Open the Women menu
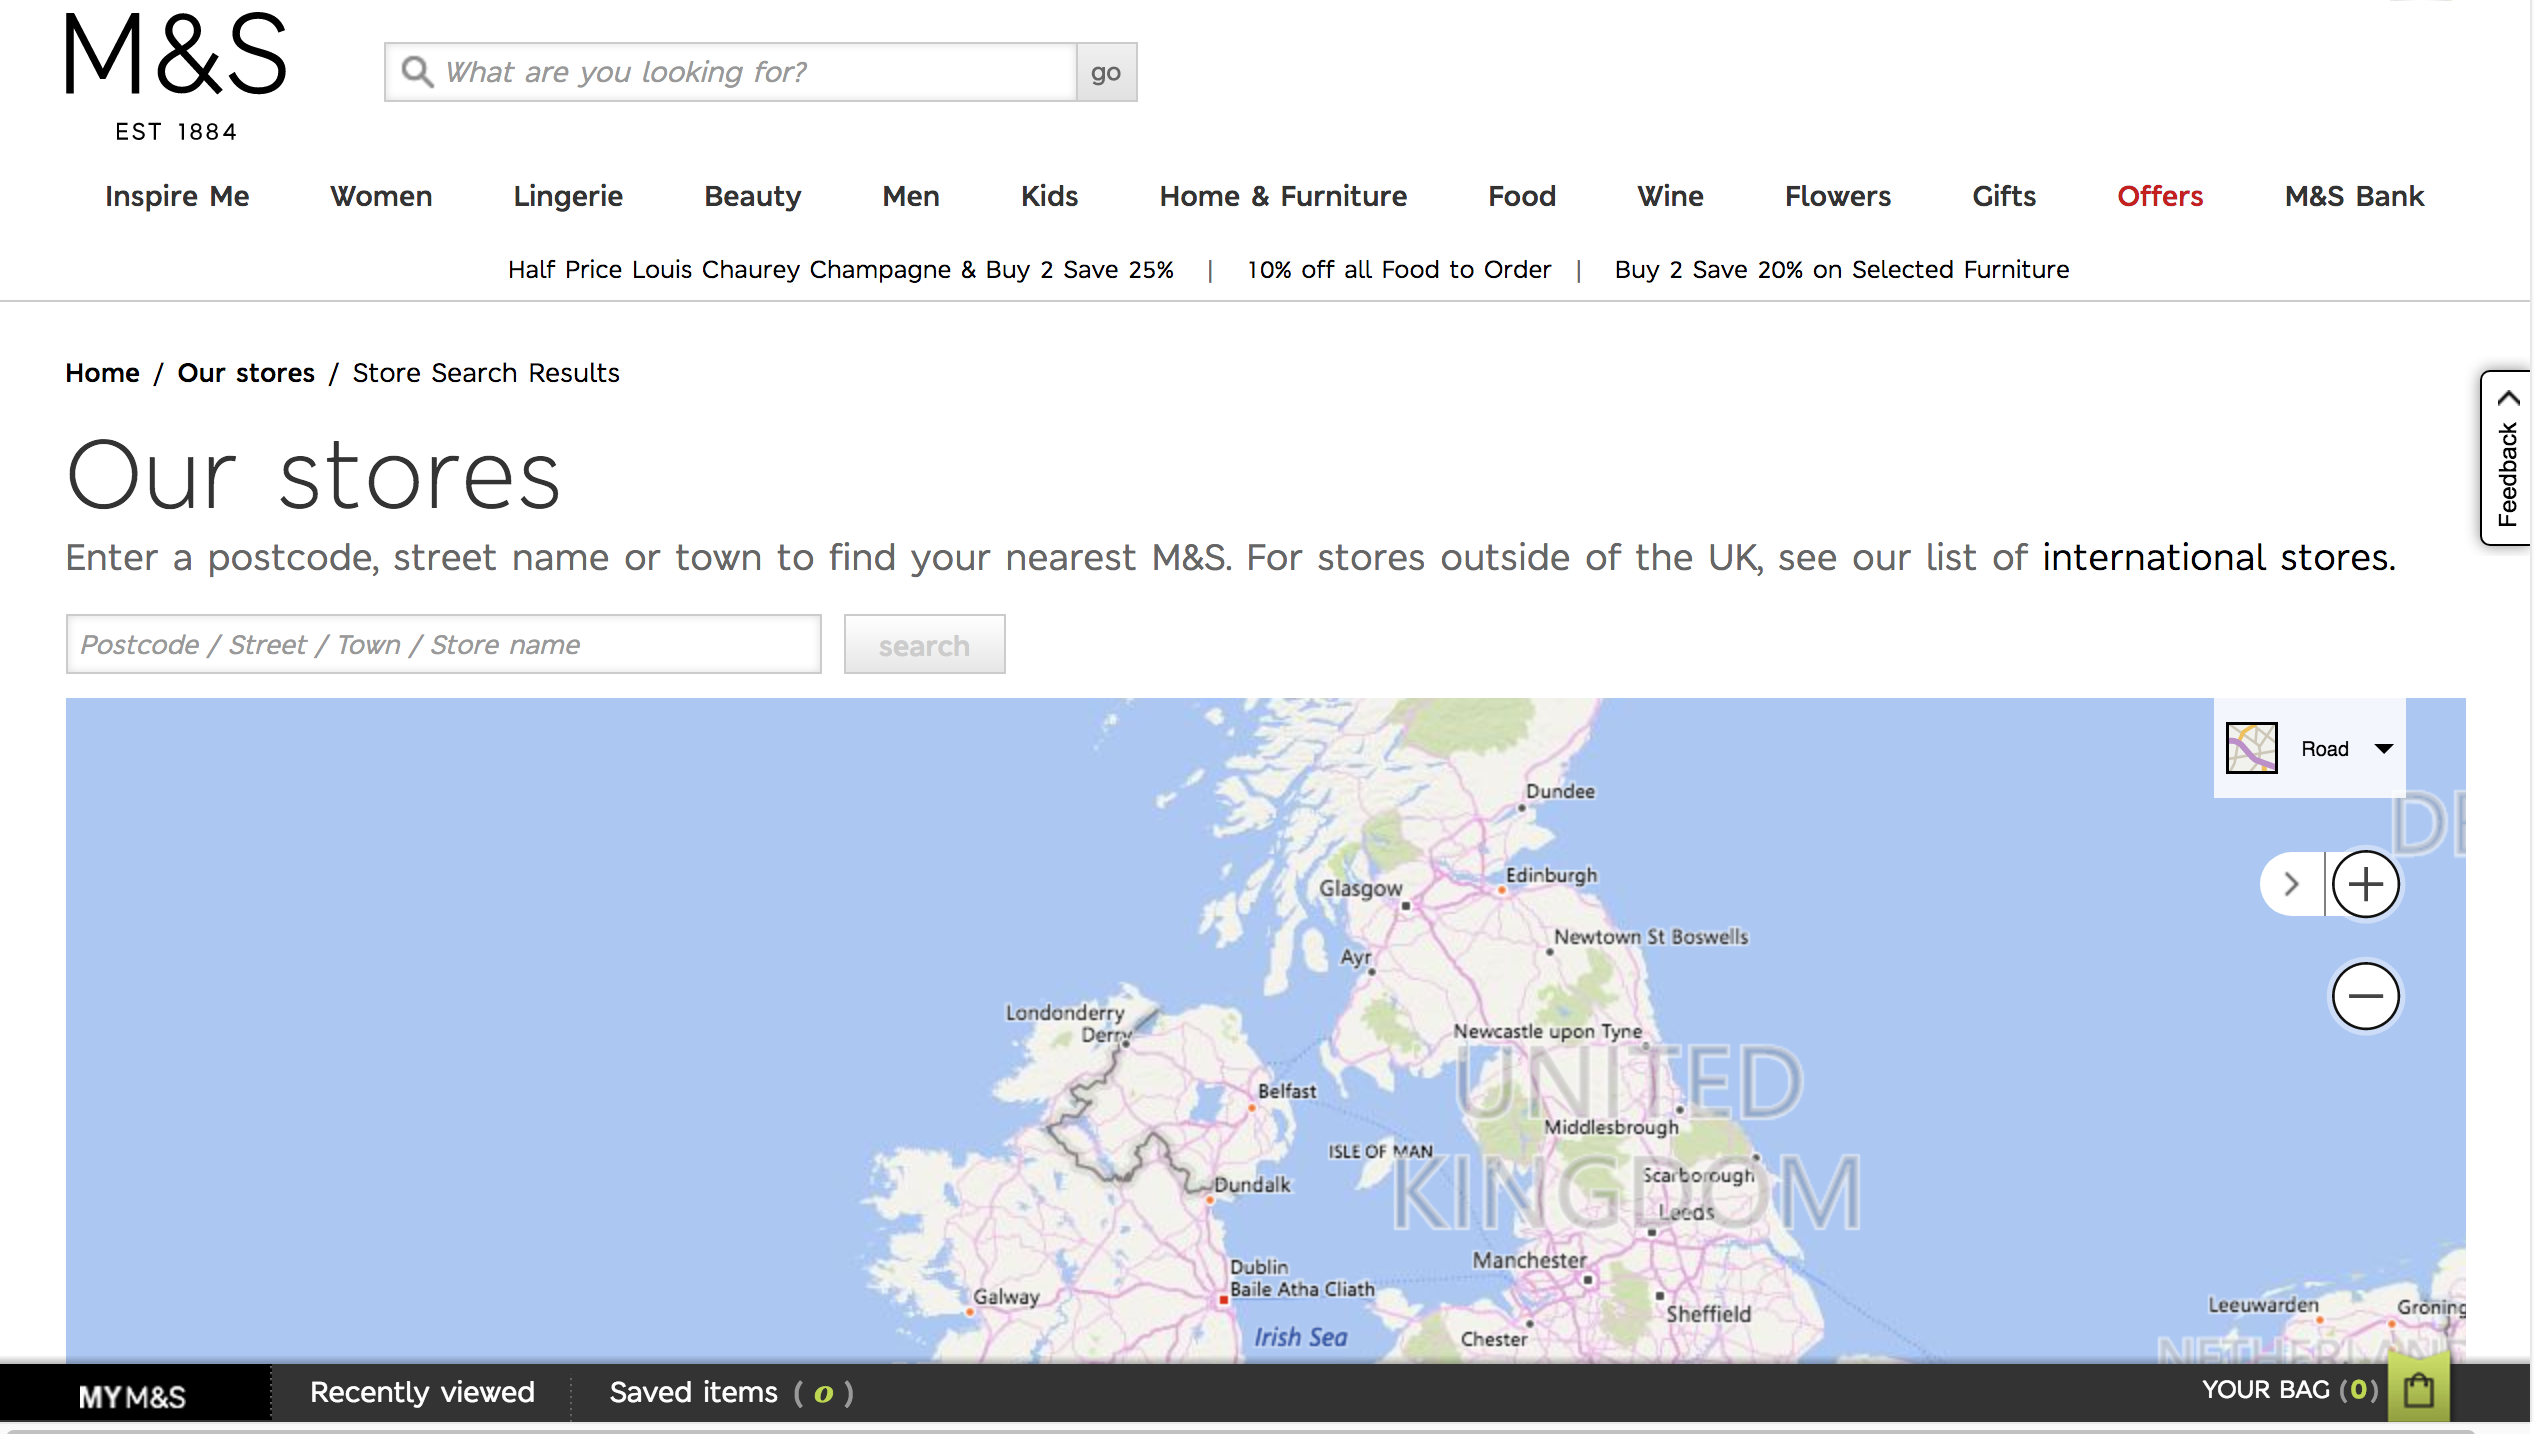Screen dimensions: 2534x1434 381,196
